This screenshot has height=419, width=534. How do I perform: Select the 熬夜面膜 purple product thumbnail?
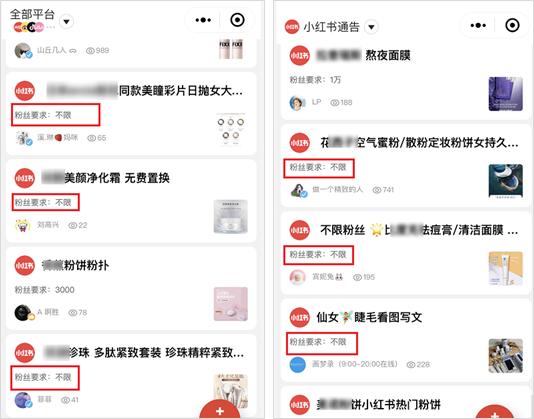coord(505,94)
